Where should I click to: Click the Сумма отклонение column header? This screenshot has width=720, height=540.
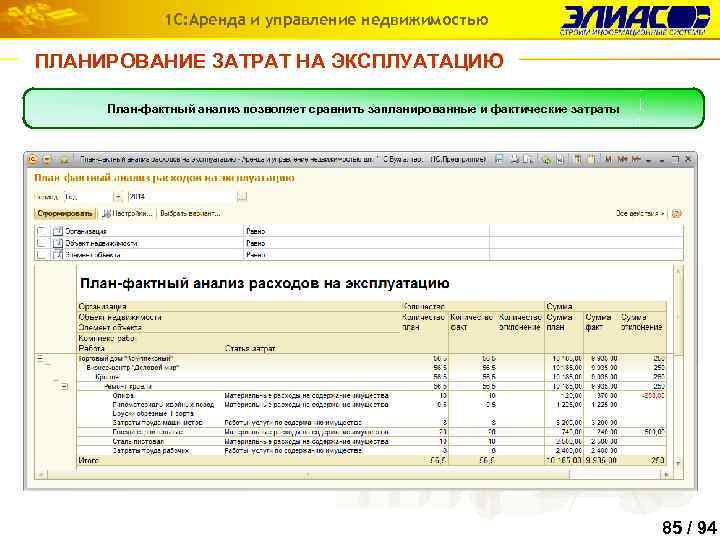click(x=641, y=322)
